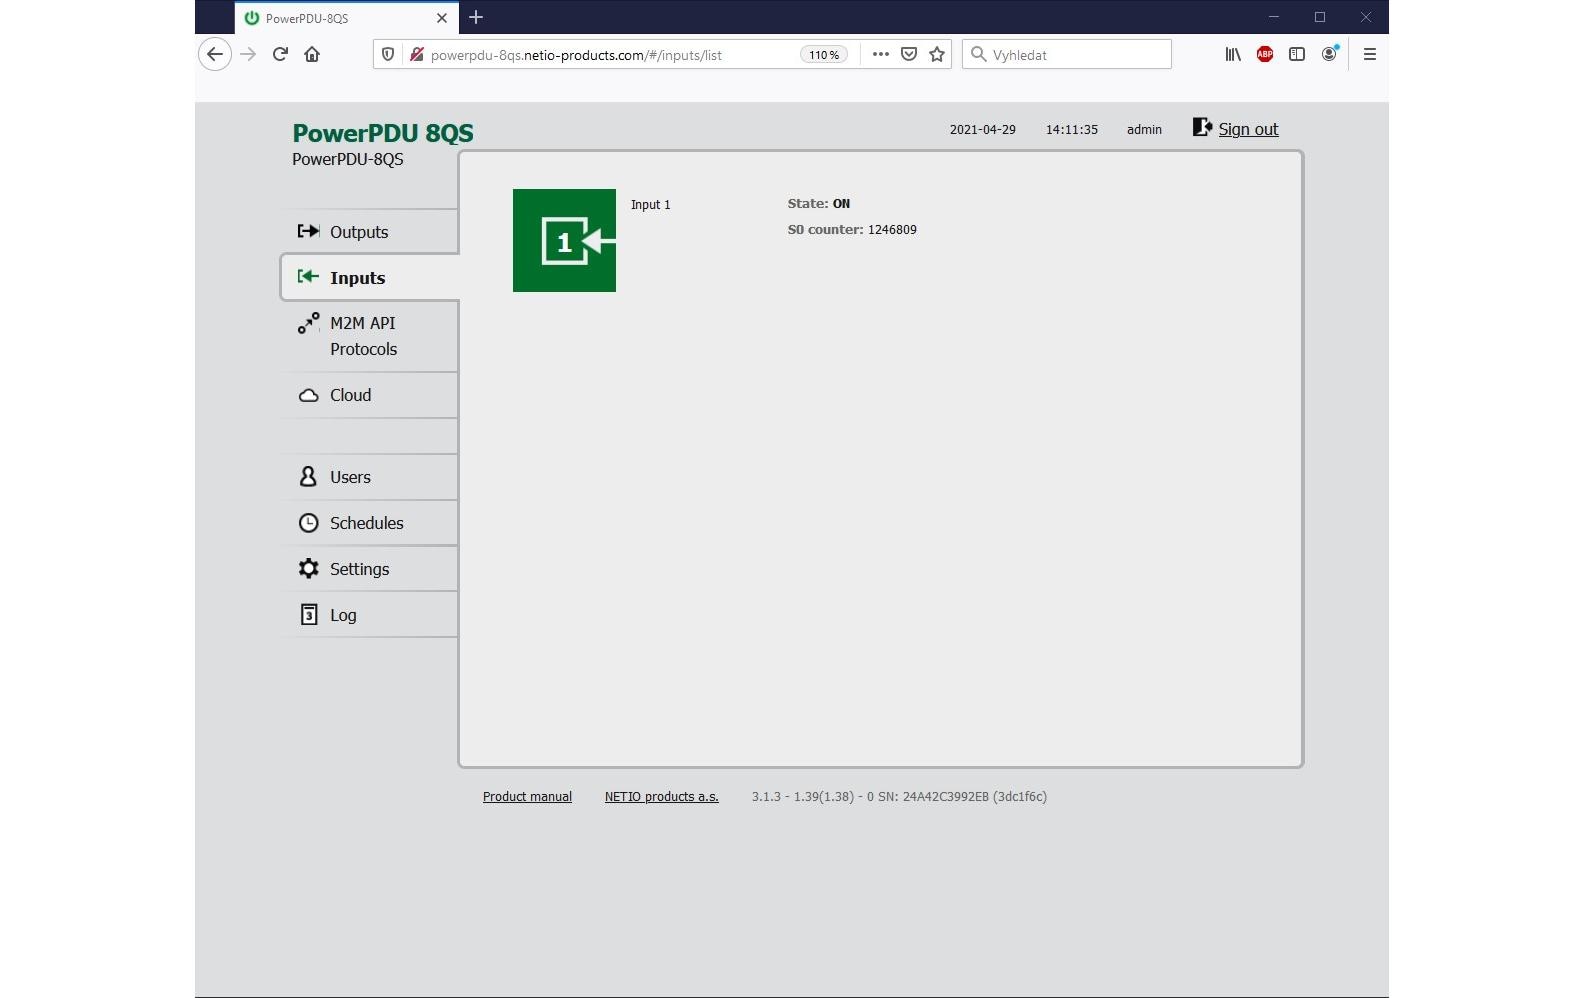Click the tracking protection shield icon
The image size is (1585, 998).
pyautogui.click(x=388, y=54)
